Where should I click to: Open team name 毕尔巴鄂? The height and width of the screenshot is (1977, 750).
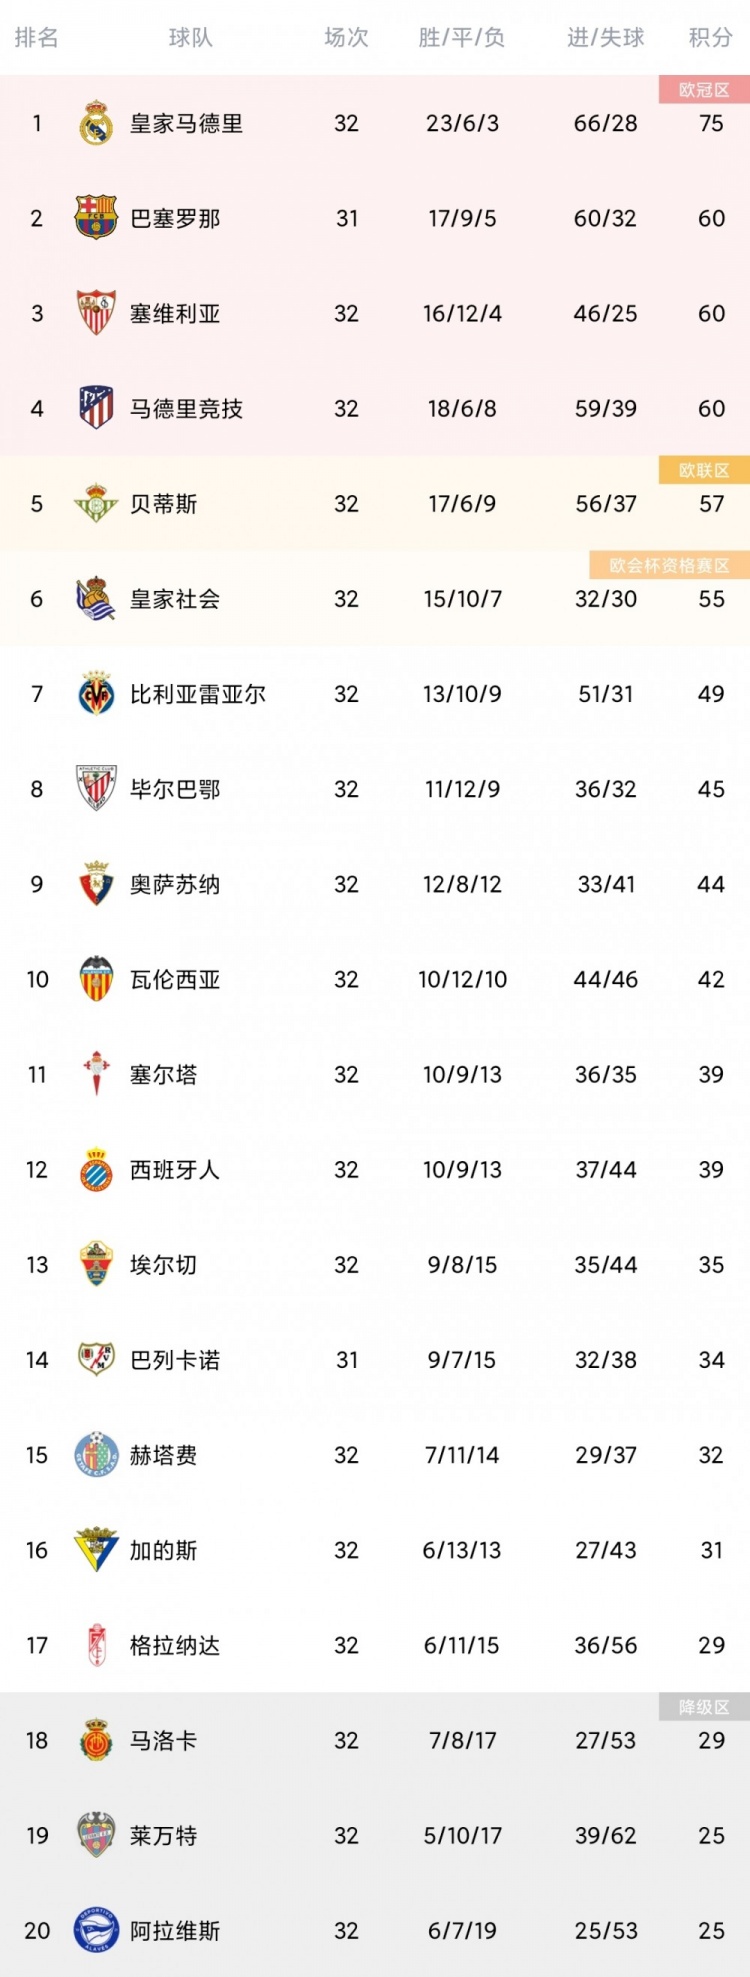coord(175,789)
